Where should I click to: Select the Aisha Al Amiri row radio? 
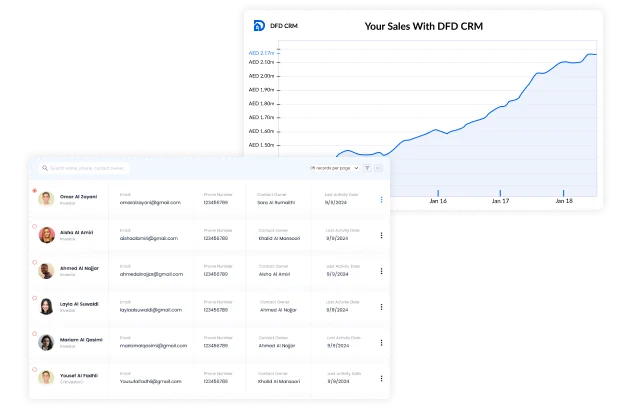click(35, 226)
